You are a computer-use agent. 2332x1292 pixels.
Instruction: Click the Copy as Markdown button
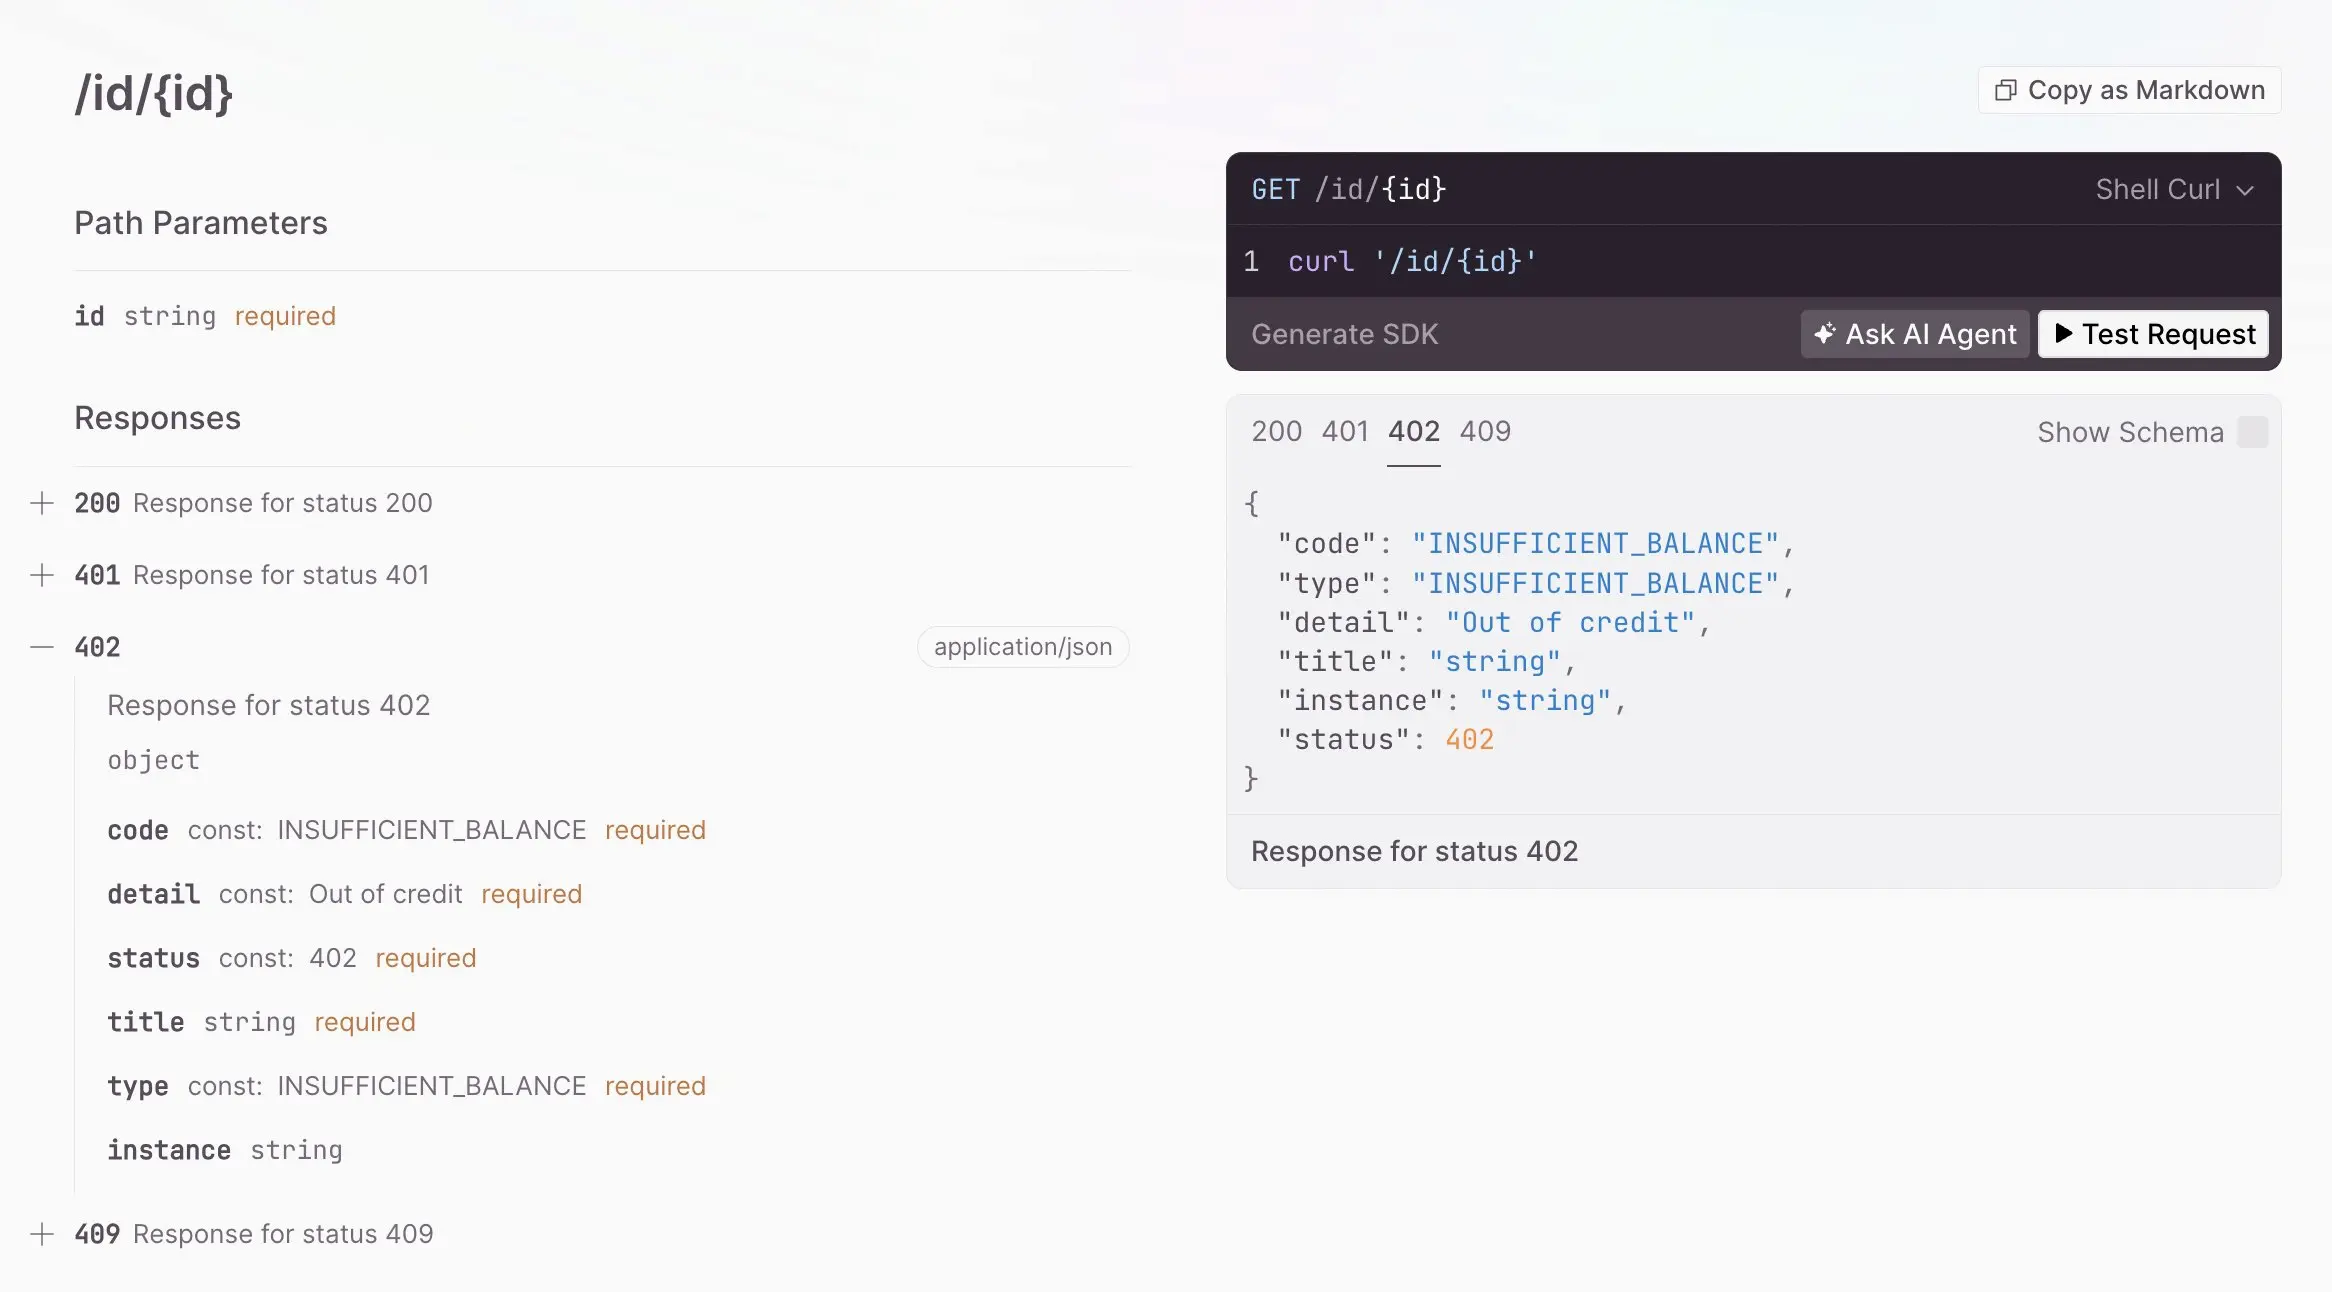[x=2129, y=90]
